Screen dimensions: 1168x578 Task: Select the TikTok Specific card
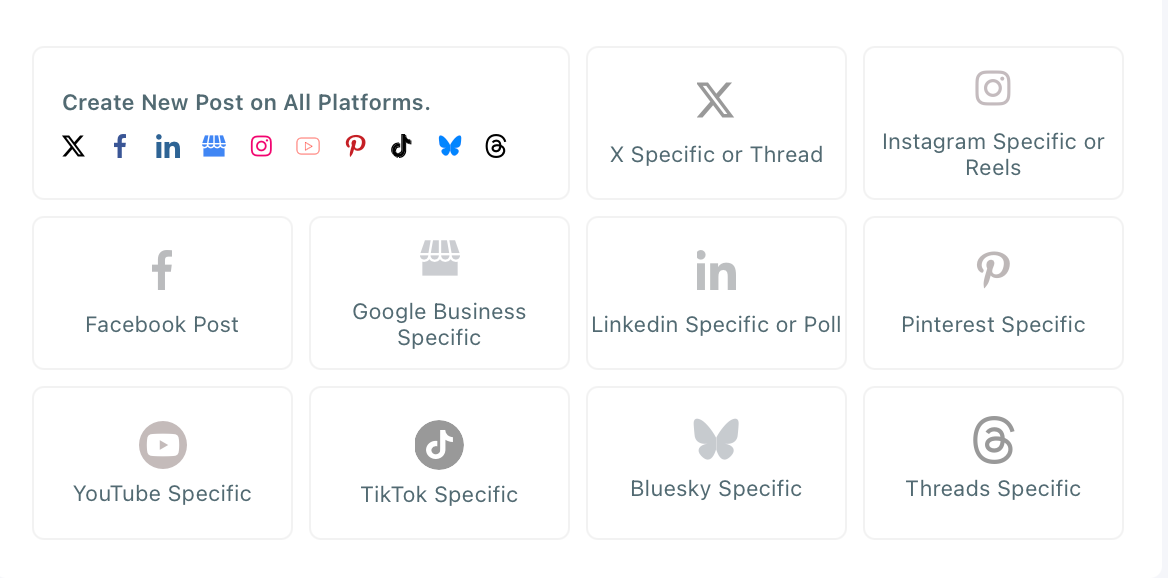coord(439,463)
